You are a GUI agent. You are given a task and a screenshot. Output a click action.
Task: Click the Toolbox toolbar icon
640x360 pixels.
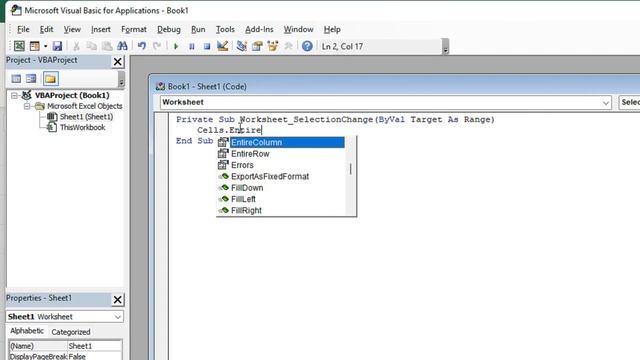click(288, 46)
